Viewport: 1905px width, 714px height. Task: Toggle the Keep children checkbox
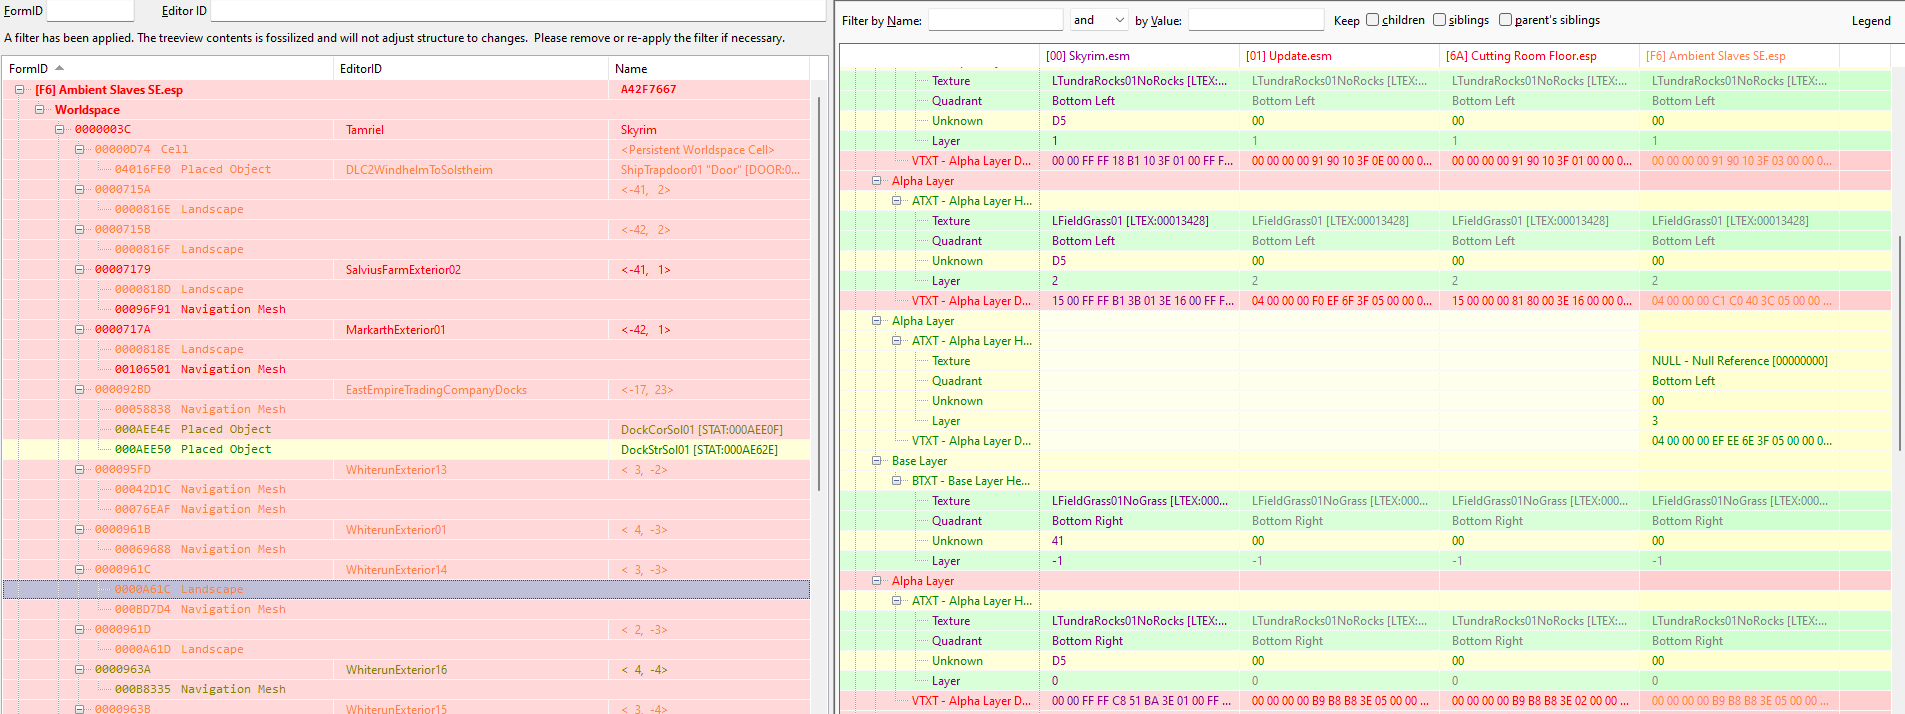click(x=1372, y=20)
